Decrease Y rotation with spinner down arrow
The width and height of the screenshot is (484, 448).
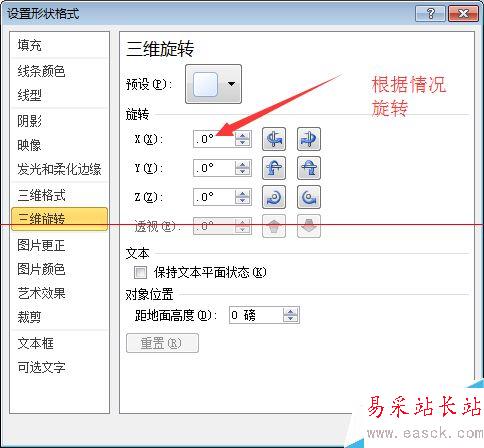click(243, 172)
